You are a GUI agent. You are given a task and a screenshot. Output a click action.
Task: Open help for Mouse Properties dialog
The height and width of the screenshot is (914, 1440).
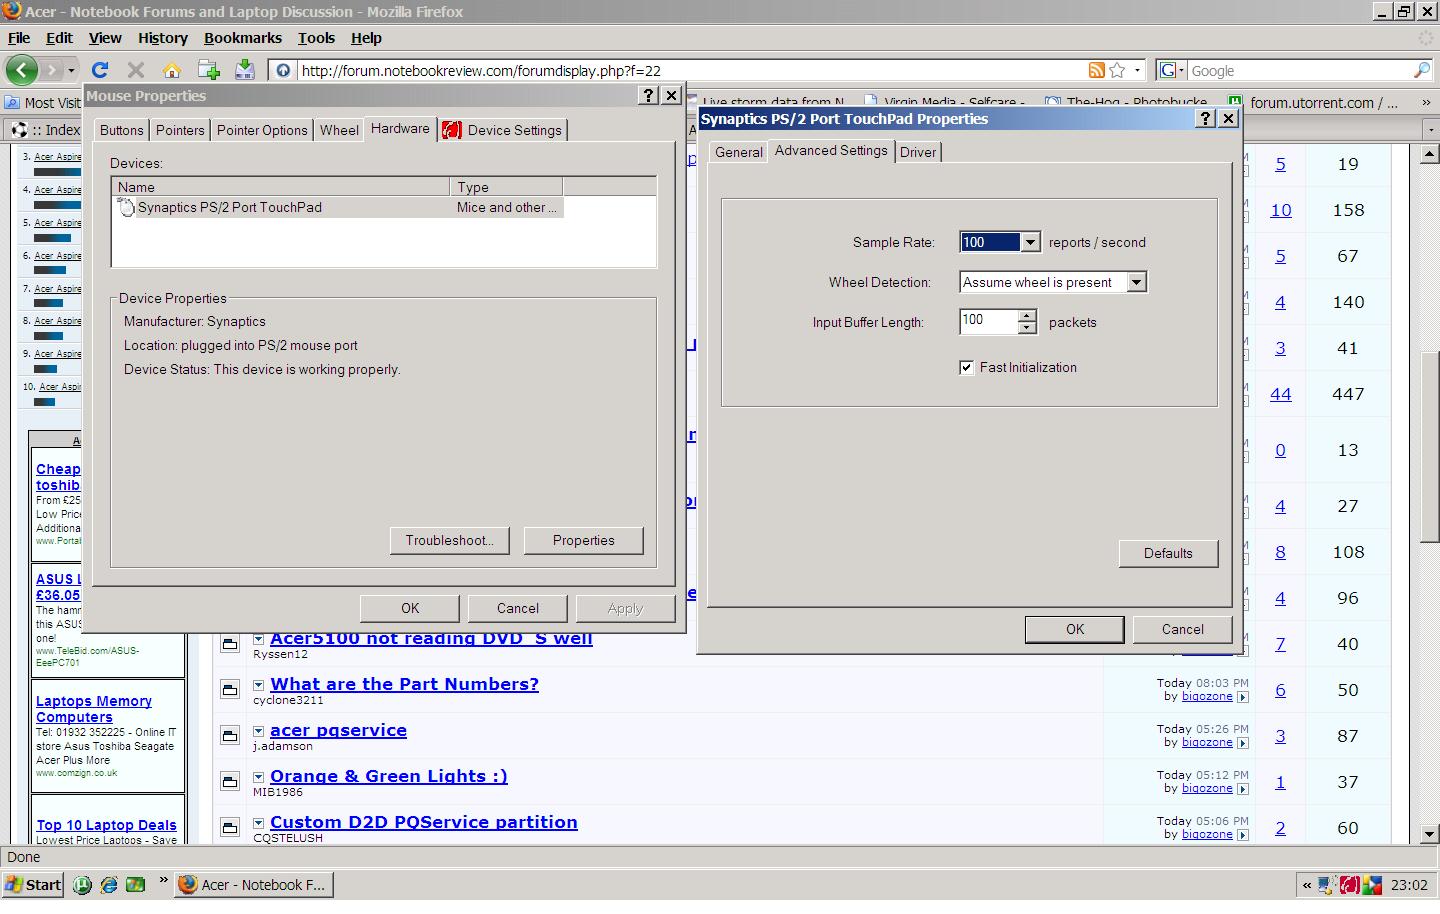(648, 95)
